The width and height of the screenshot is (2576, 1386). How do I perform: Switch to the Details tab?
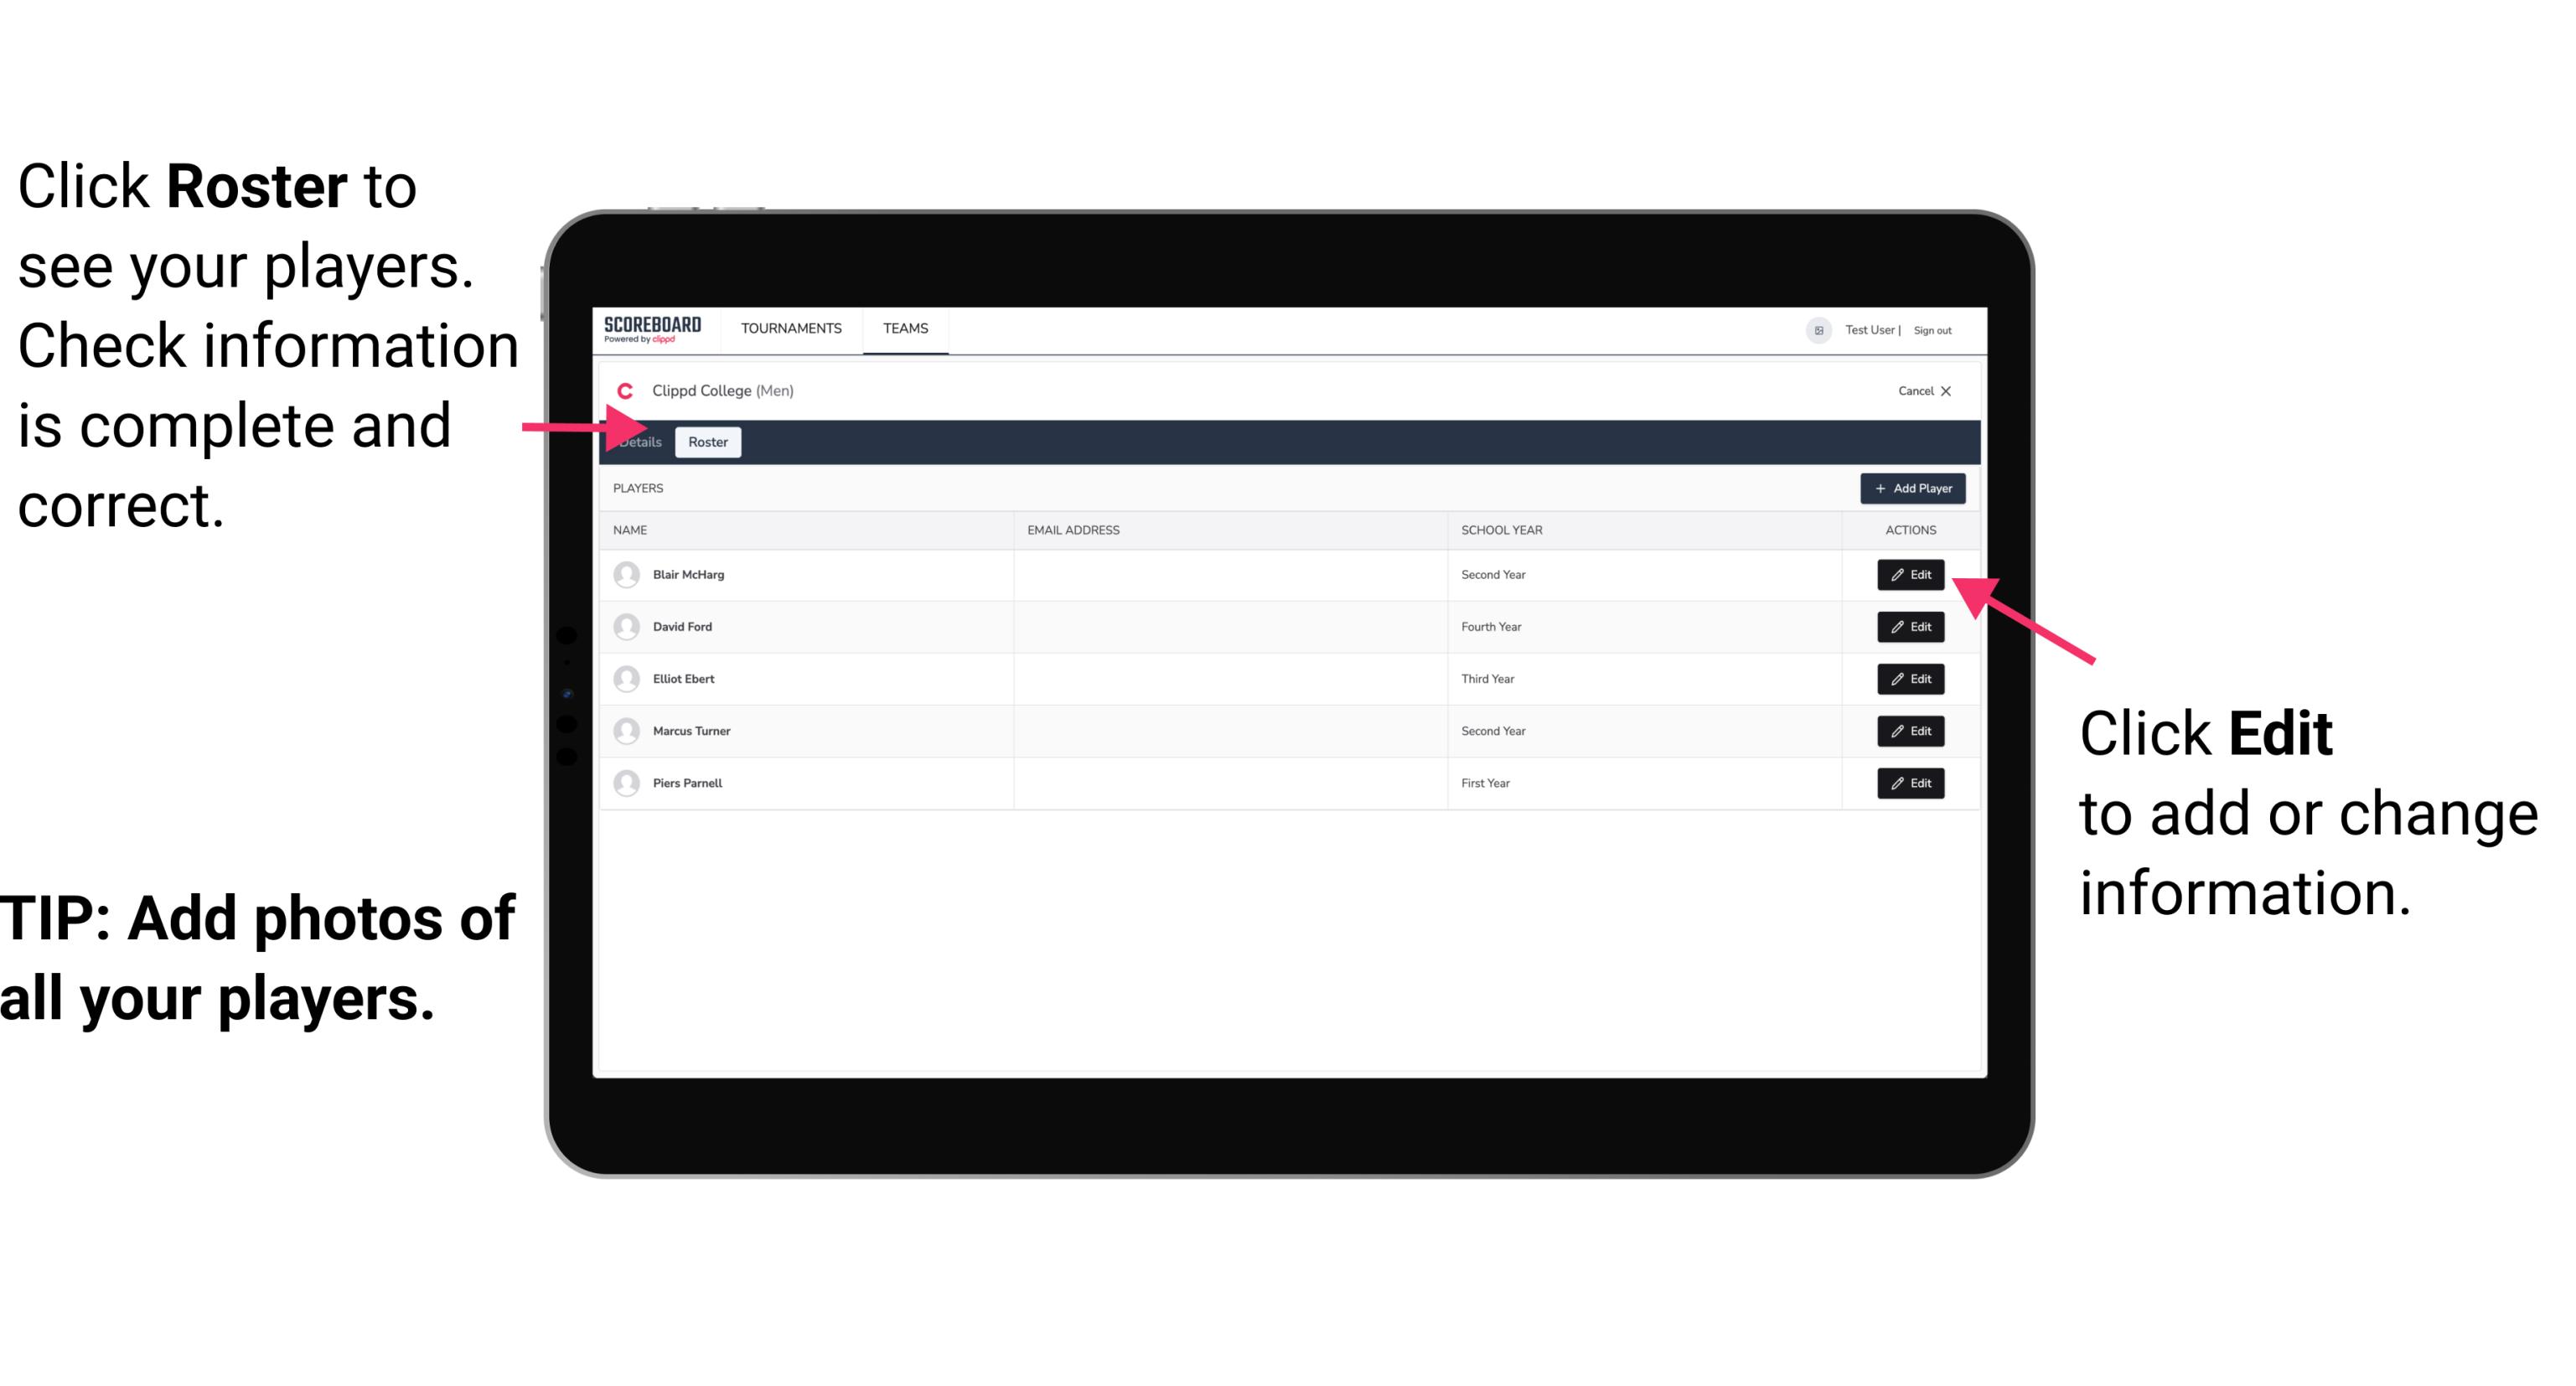[x=639, y=442]
